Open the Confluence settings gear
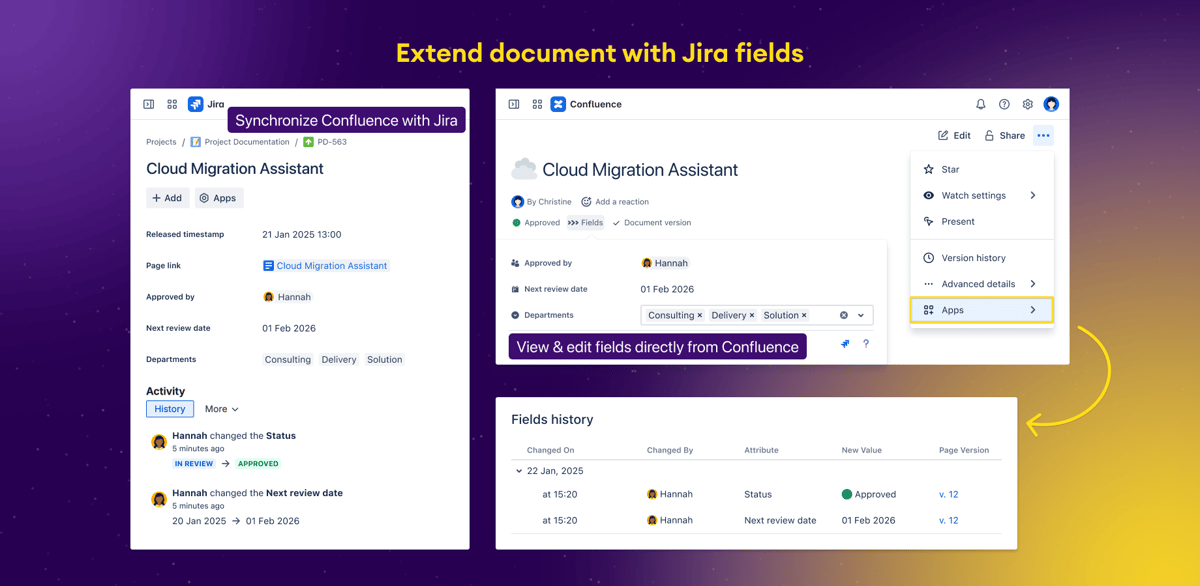Image resolution: width=1200 pixels, height=586 pixels. [1027, 104]
